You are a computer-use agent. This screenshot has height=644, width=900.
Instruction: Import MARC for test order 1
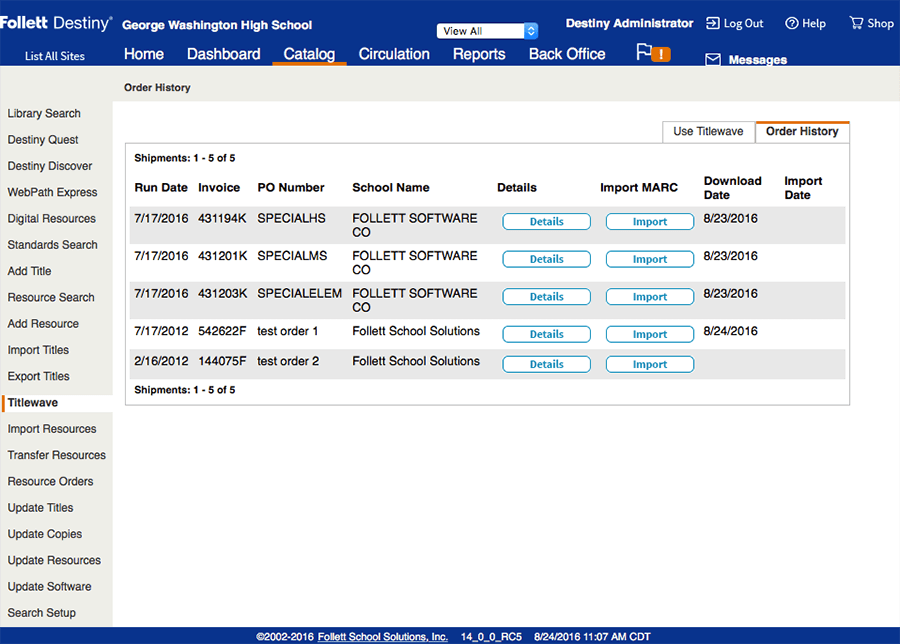point(650,334)
